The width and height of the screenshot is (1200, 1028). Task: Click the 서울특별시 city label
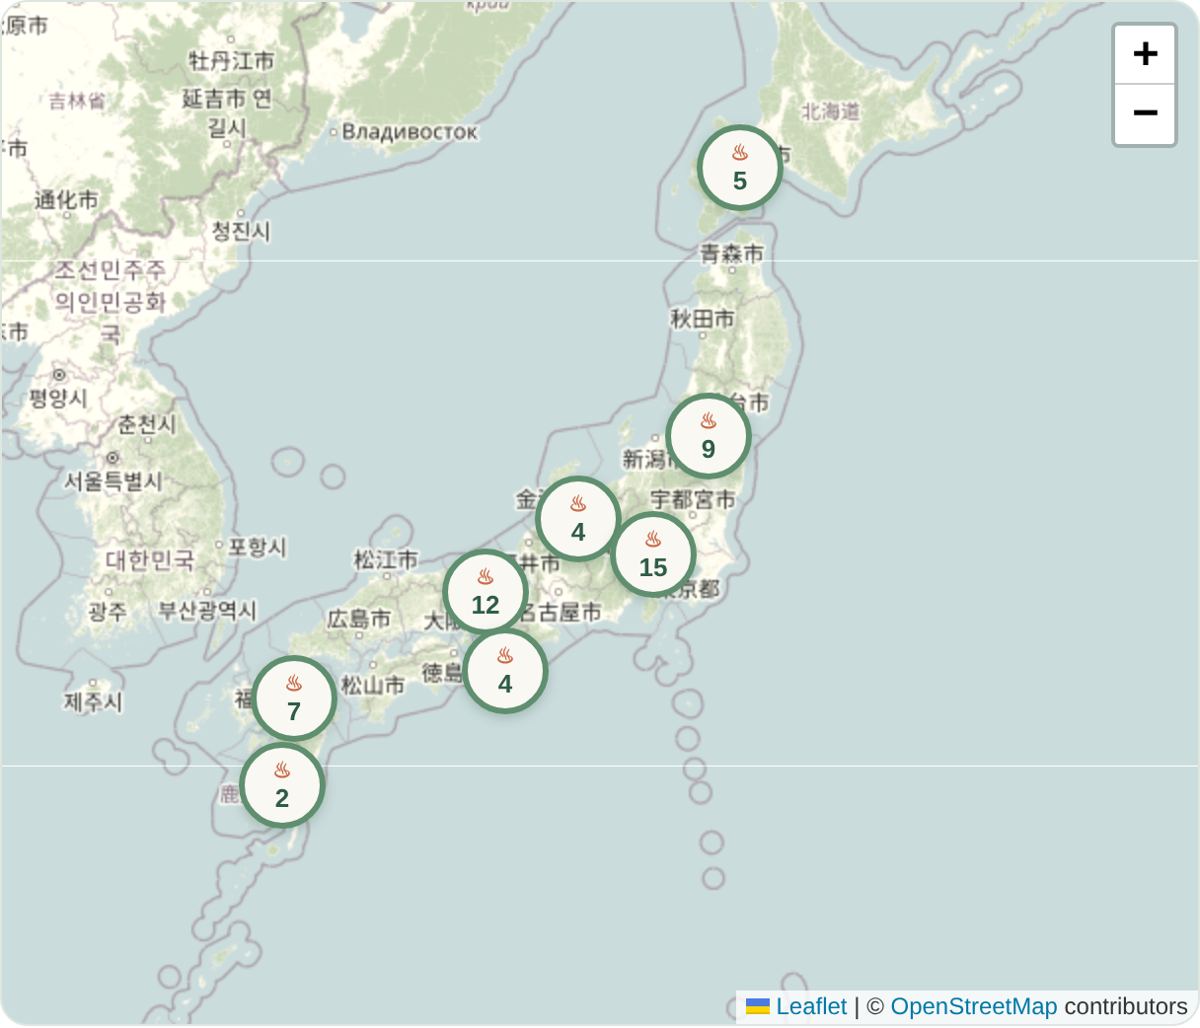coord(113,481)
